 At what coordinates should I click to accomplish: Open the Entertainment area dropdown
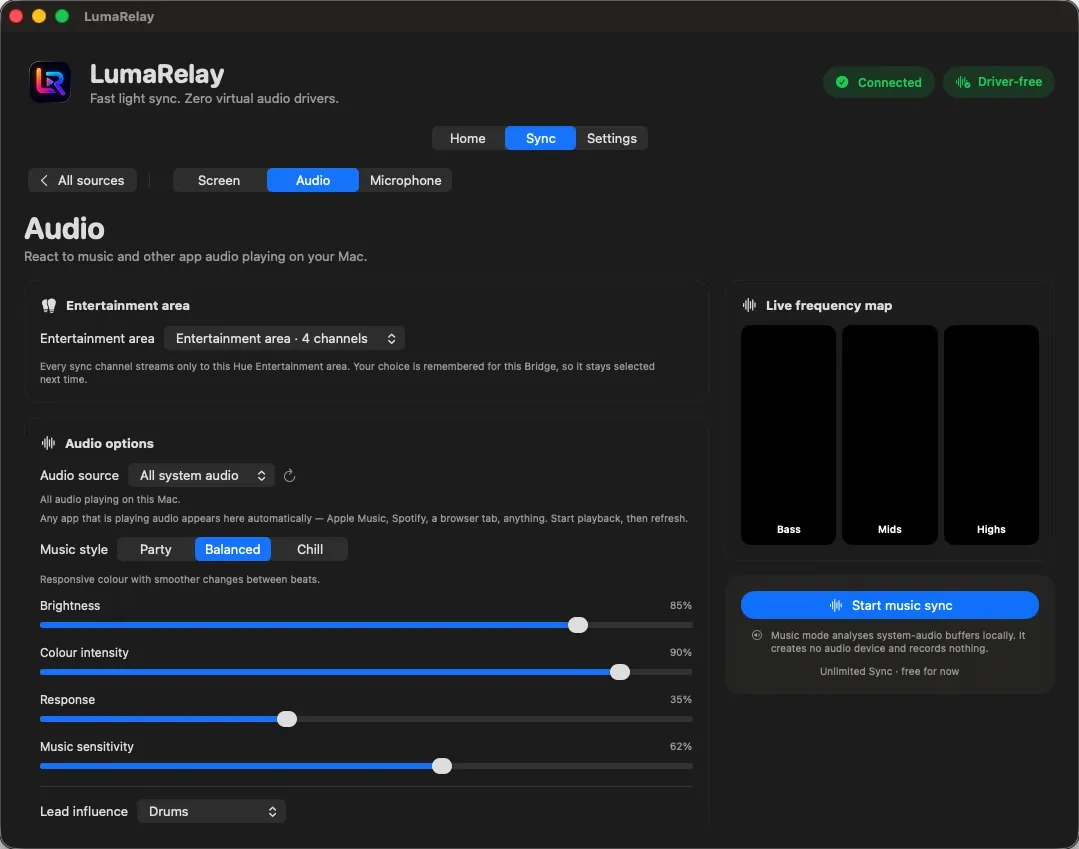[284, 338]
